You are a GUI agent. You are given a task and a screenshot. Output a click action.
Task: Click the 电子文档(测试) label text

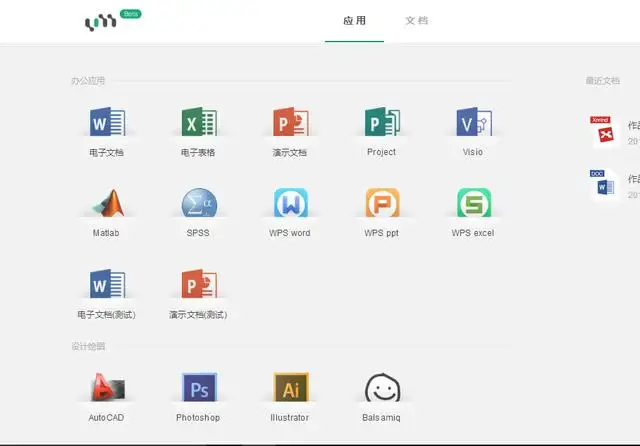click(107, 315)
